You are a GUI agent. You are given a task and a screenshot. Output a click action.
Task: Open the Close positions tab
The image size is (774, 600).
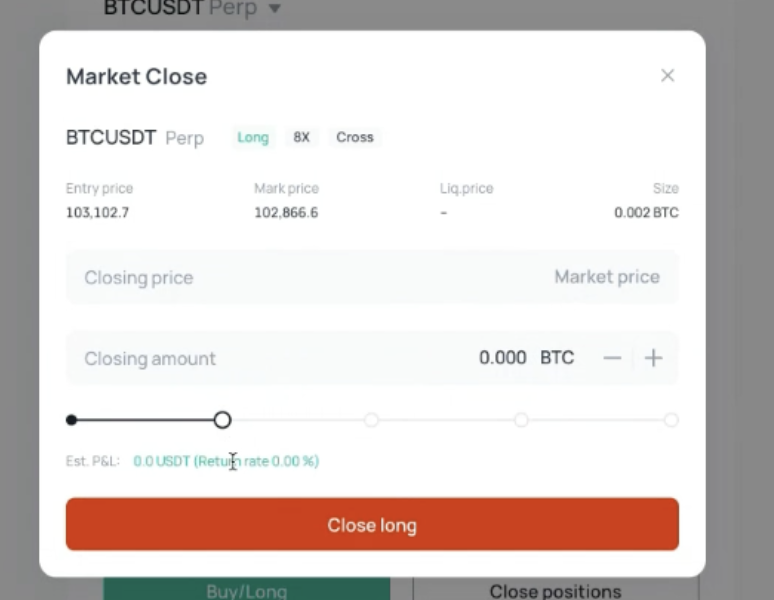(555, 590)
